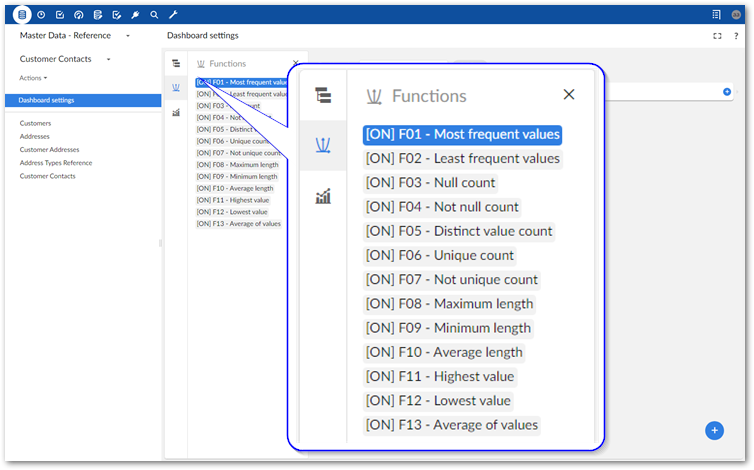Viewport: 754px width, 470px height.
Task: Select the bar chart icon in enlarged callout
Action: [323, 197]
